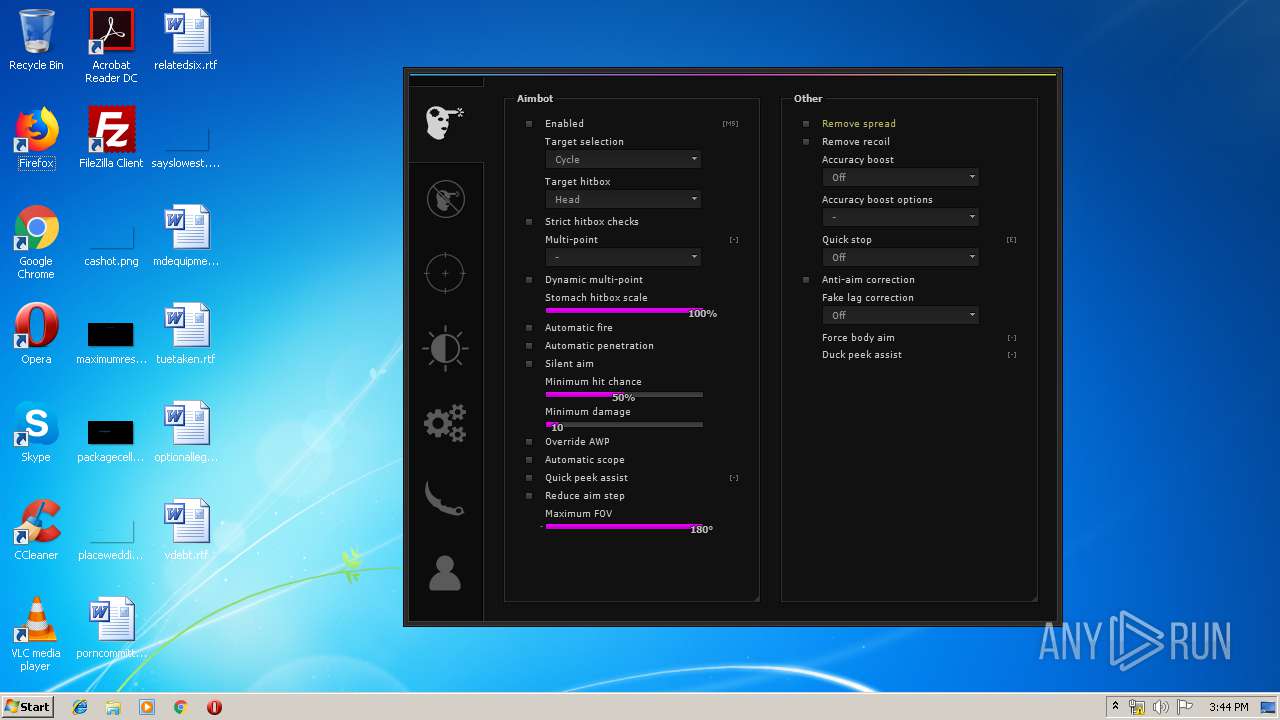The image size is (1280, 720).
Task: Click the [E] hotkey beside Quick stop
Action: click(1011, 240)
